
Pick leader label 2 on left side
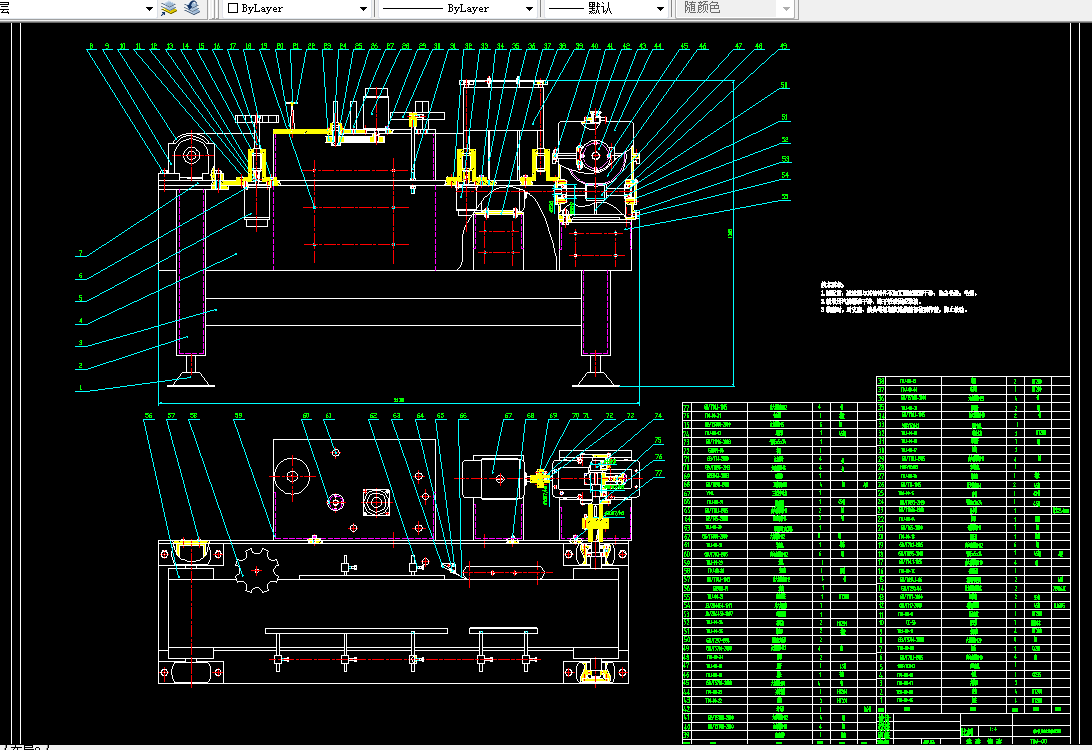(x=81, y=366)
